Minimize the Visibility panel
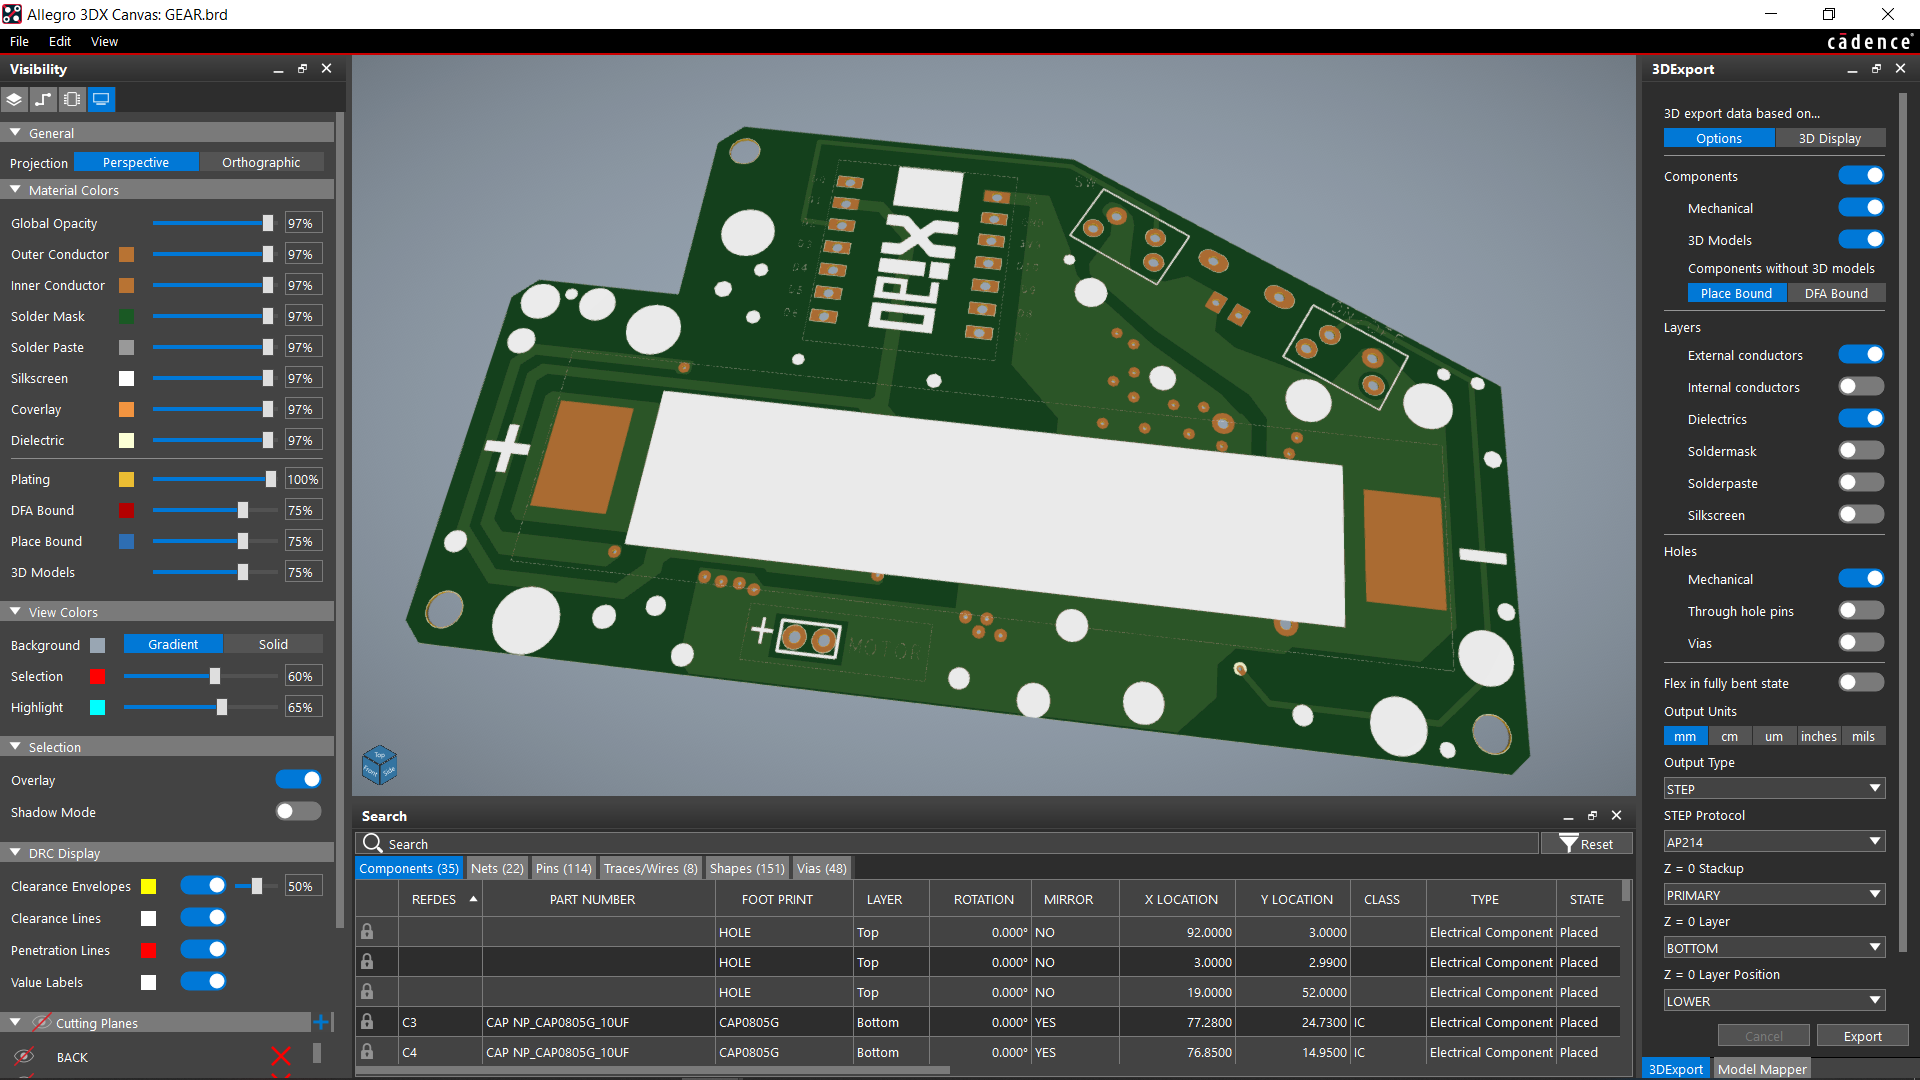 (278, 69)
